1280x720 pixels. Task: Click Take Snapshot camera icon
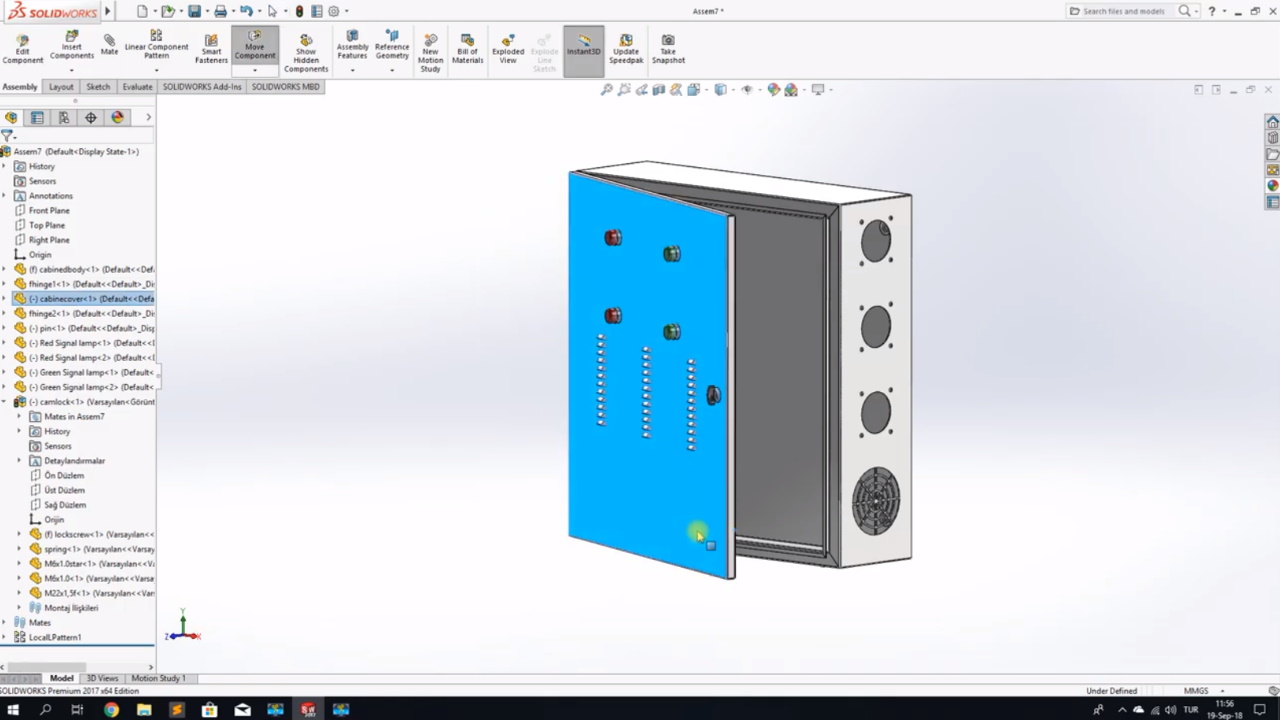[668, 48]
